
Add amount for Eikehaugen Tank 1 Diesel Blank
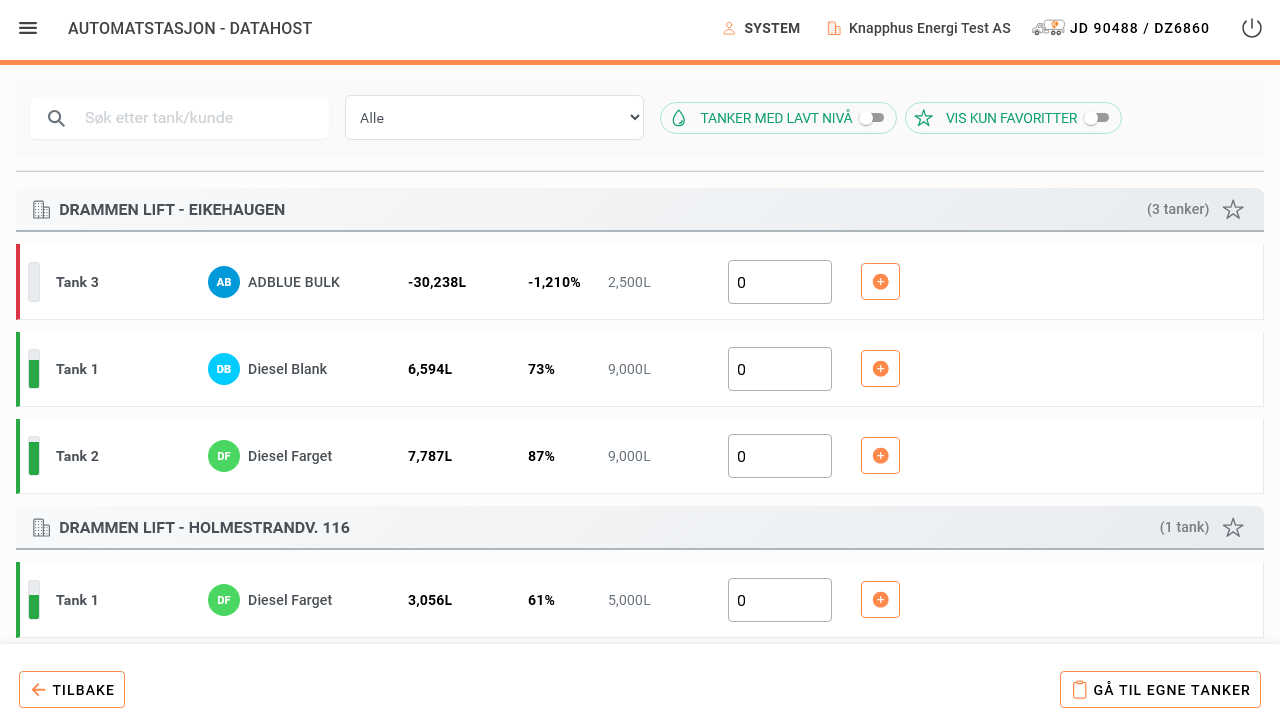pyautogui.click(x=880, y=369)
